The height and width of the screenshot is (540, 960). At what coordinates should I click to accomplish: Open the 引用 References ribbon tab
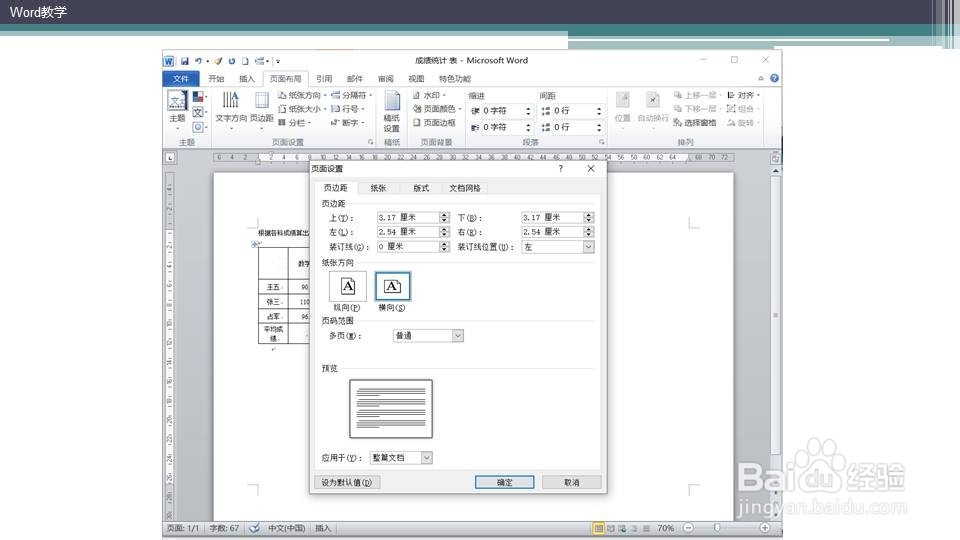(324, 78)
